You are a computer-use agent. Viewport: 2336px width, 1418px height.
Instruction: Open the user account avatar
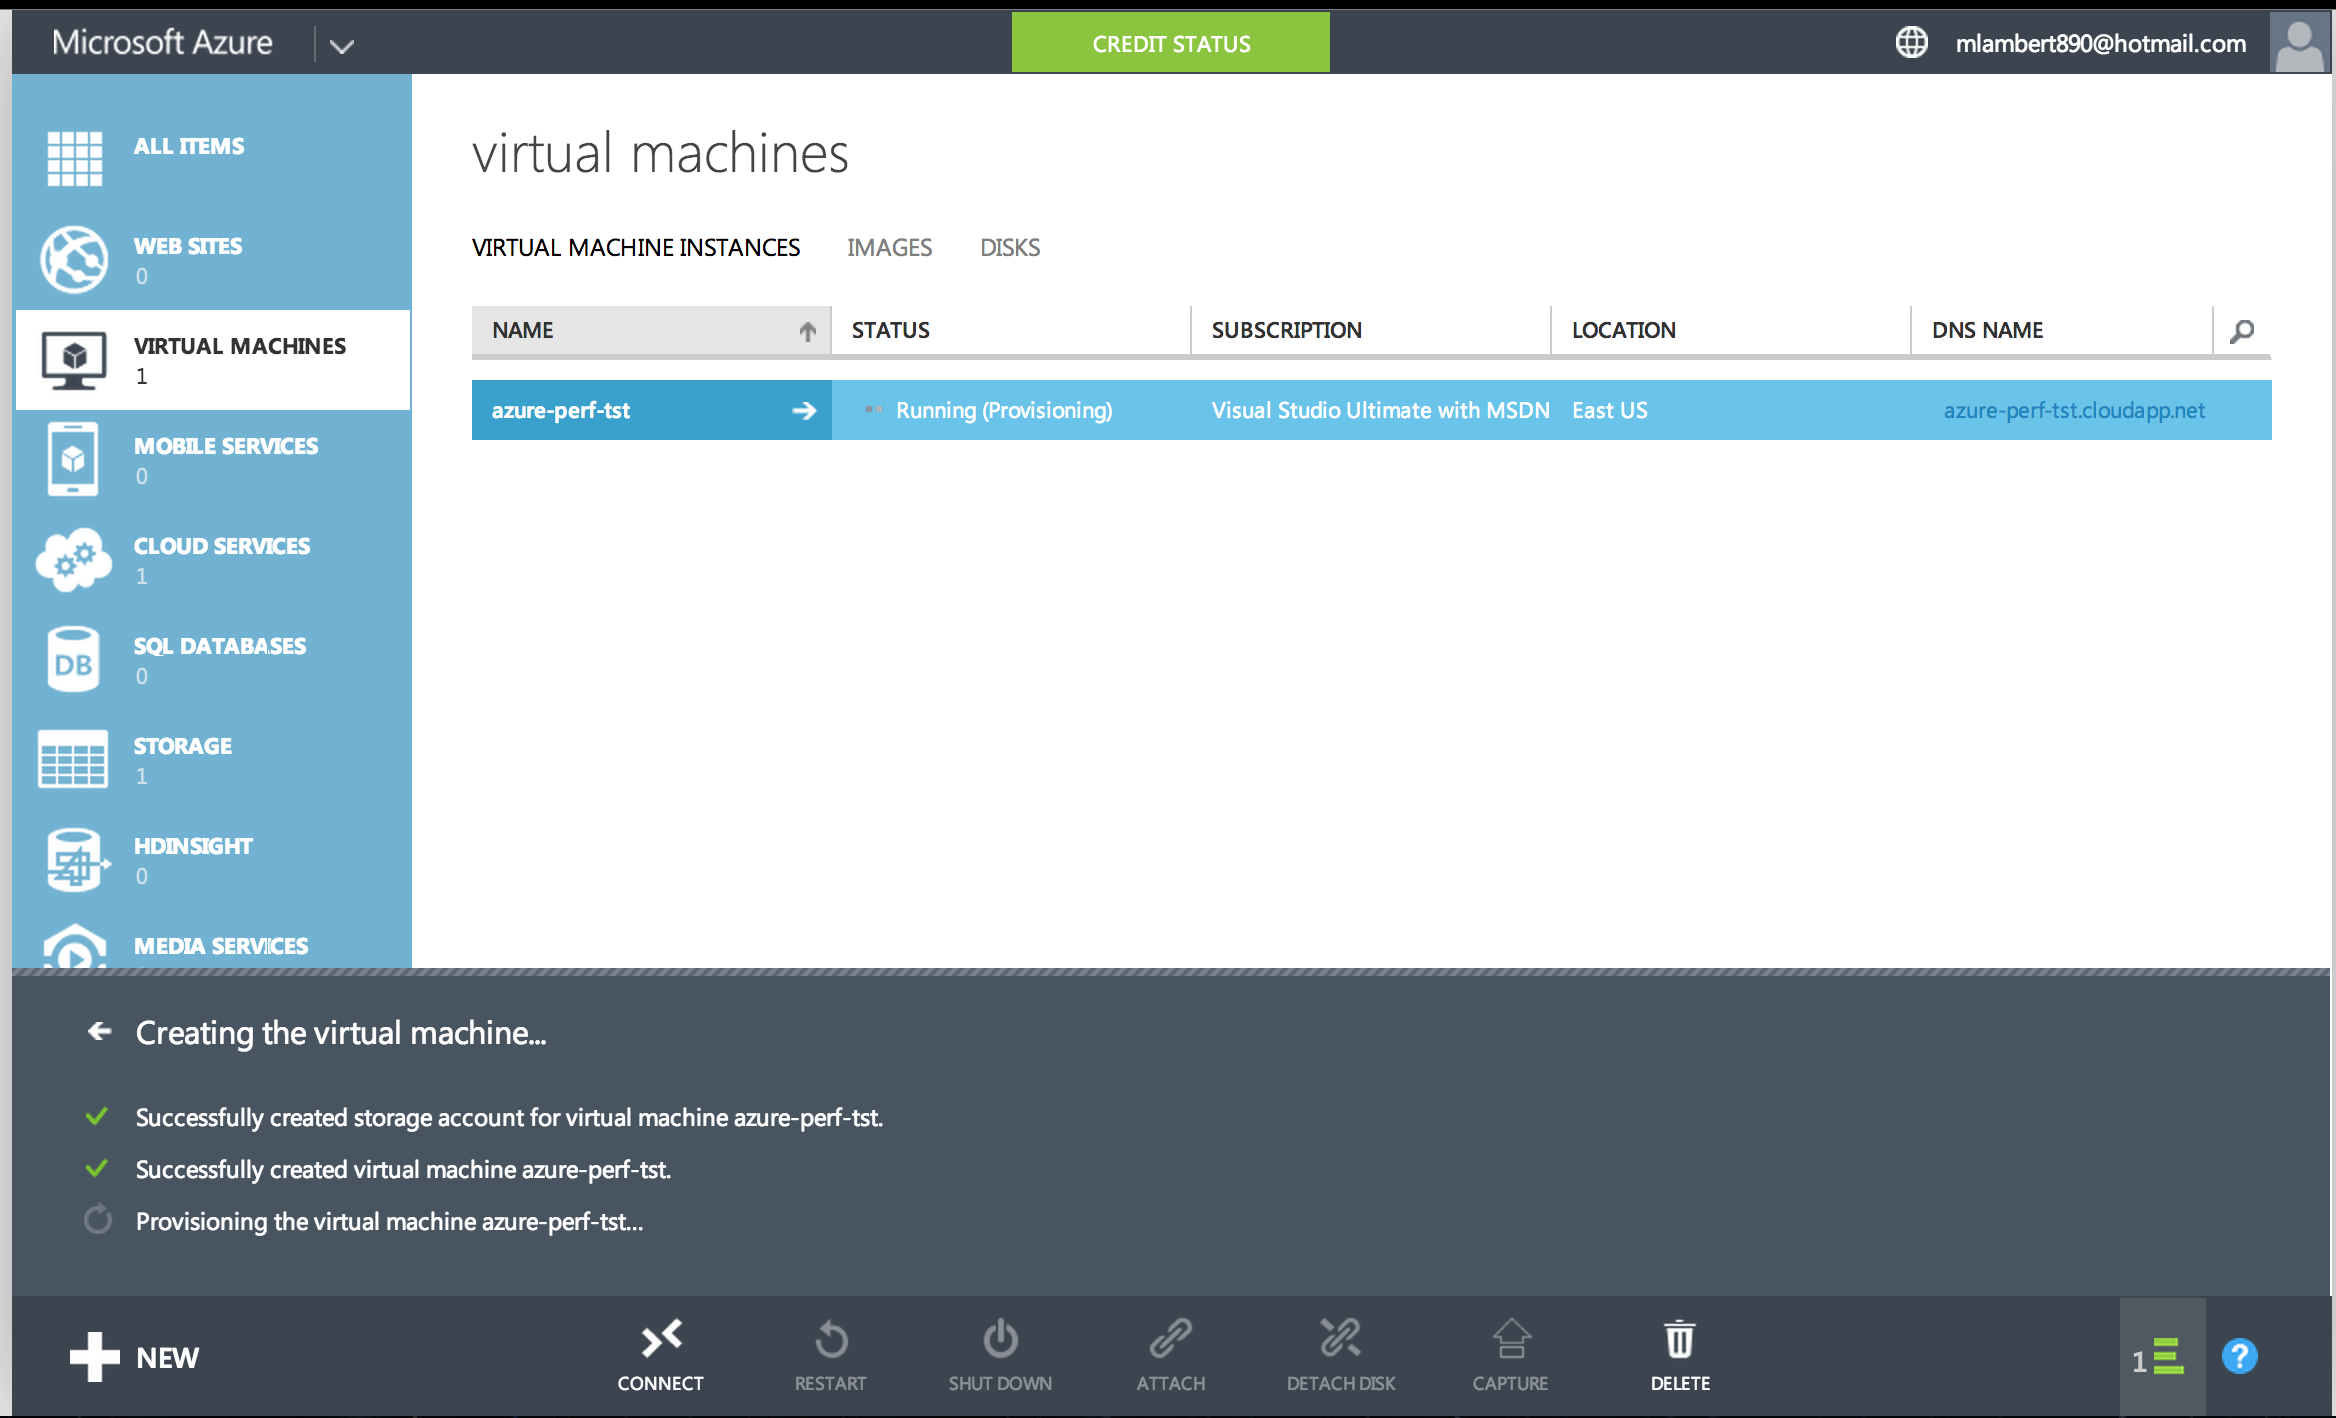click(x=2299, y=43)
